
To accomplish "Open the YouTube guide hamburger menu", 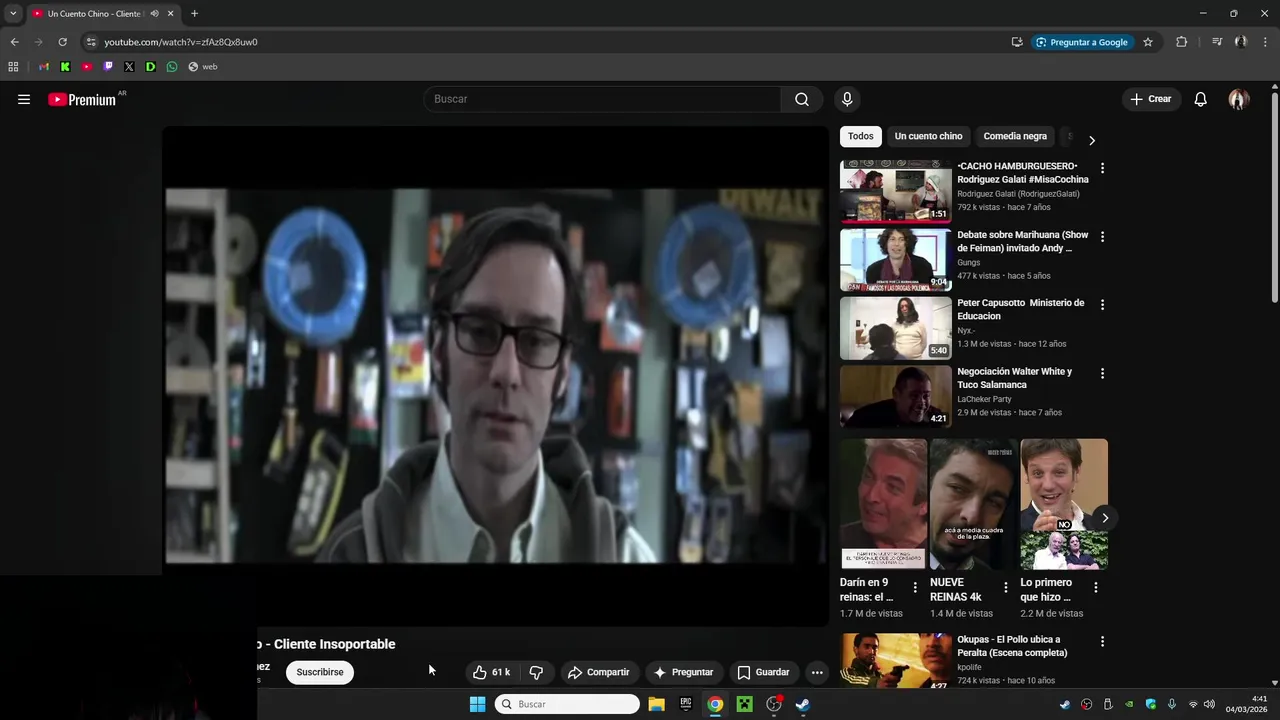I will coord(24,99).
